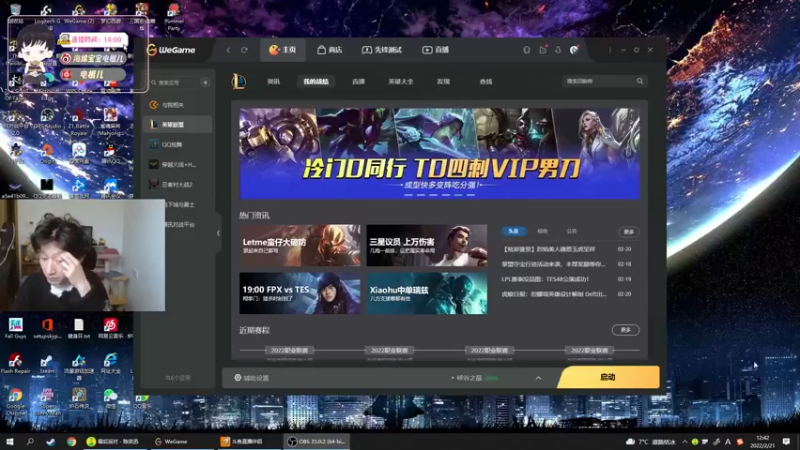800x450 pixels.
Task: Open the WeGame more options menu
Action: (x=610, y=50)
